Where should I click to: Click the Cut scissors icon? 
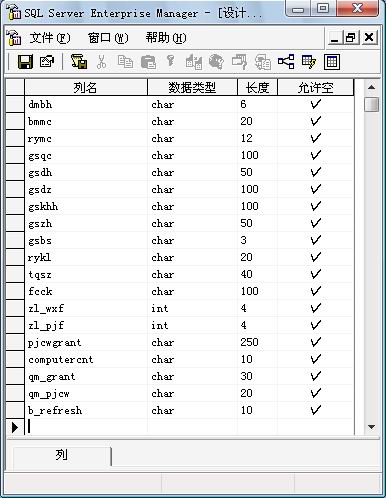(102, 62)
